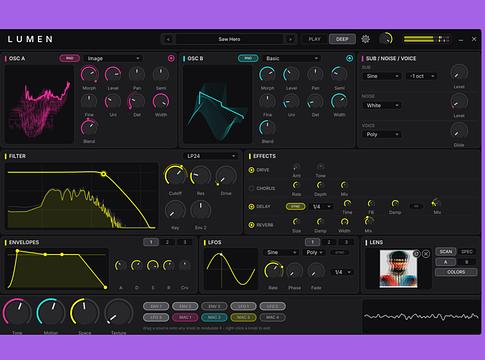Click the OSC A Blend knob

pyautogui.click(x=89, y=128)
